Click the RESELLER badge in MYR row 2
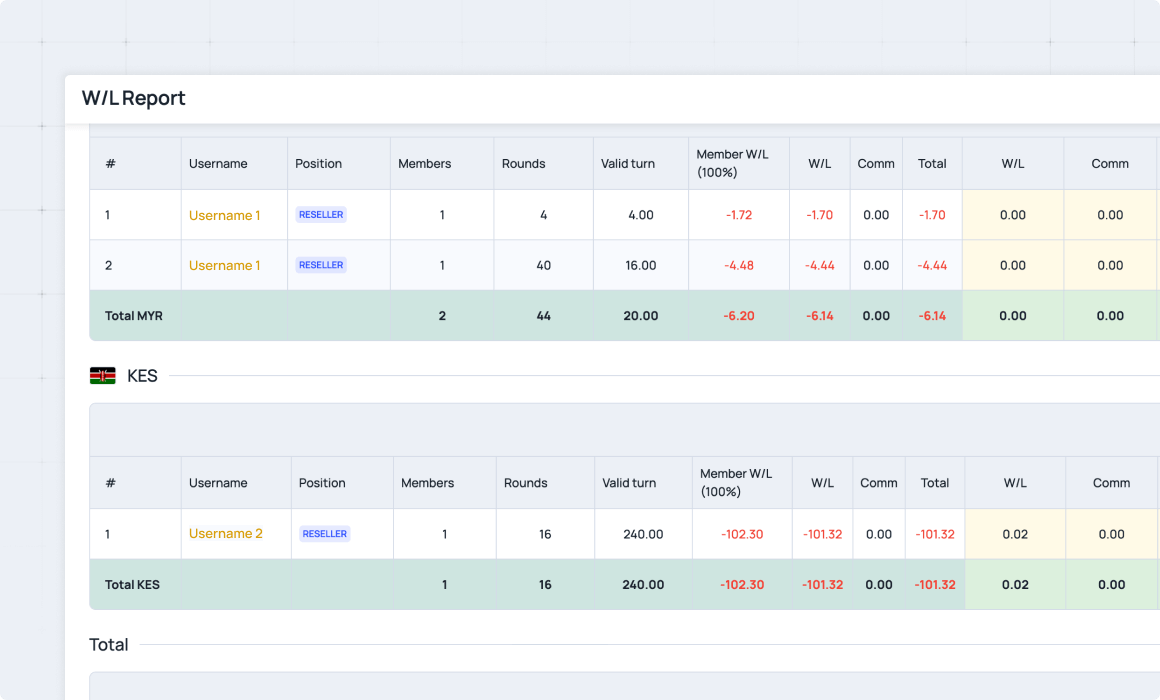Viewport: 1160px width, 700px height. (x=321, y=265)
